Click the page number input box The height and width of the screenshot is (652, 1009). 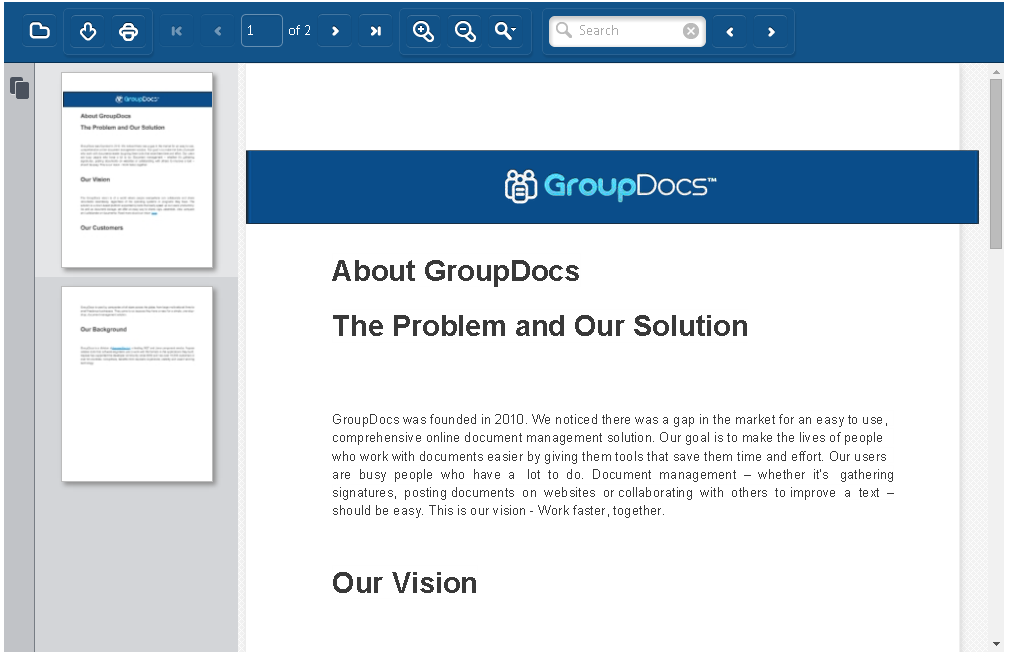tap(261, 31)
